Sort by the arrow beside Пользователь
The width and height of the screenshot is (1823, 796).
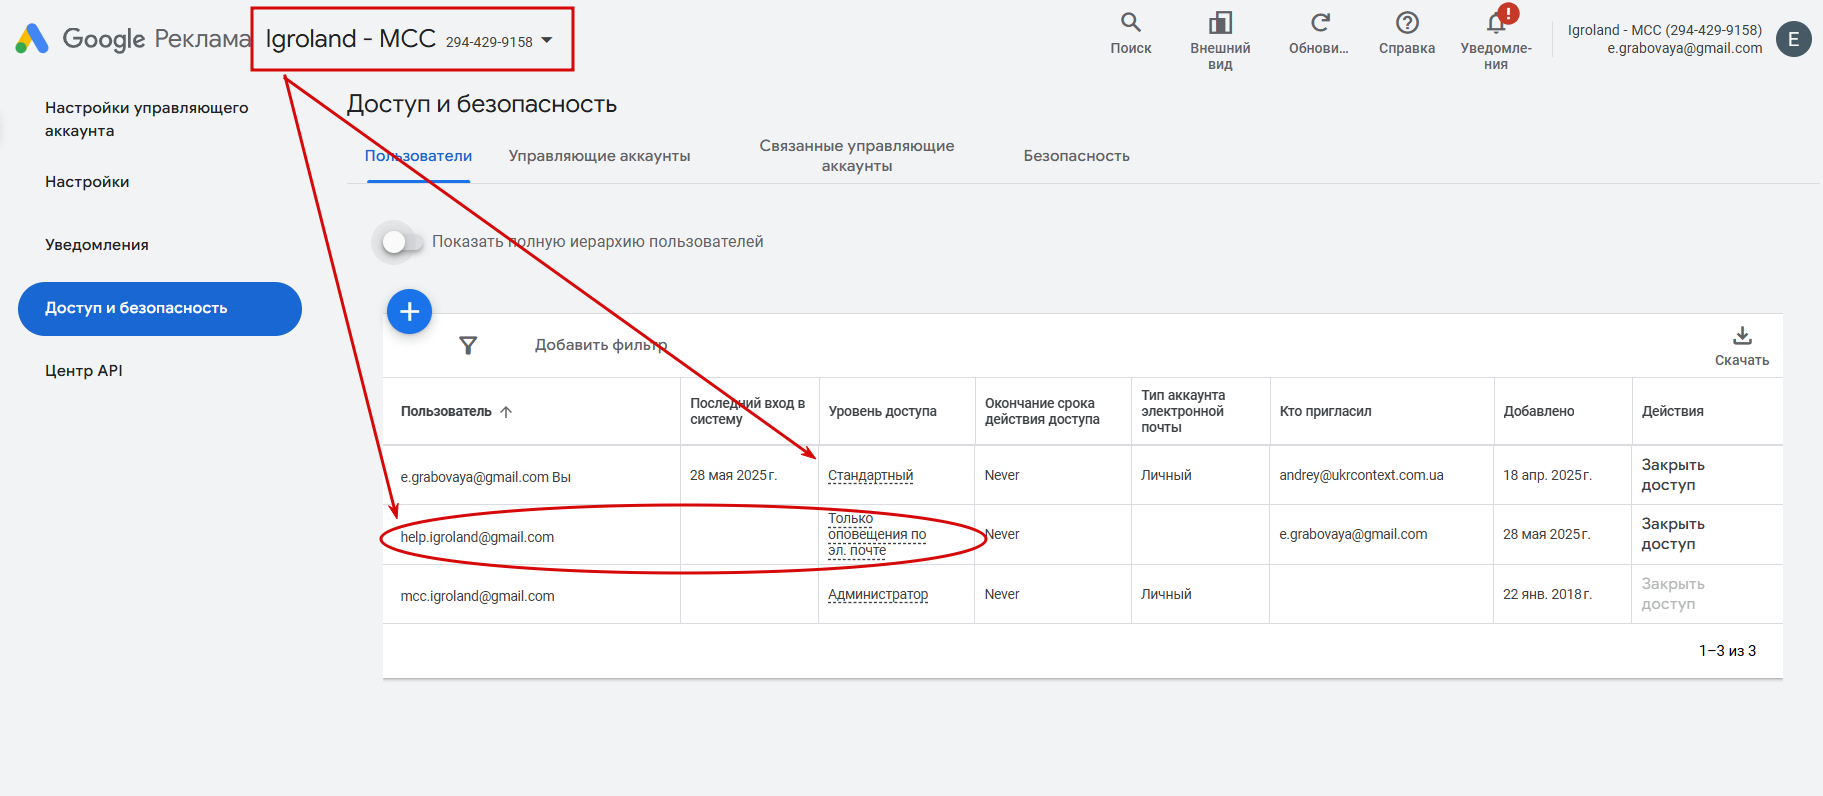(x=506, y=411)
